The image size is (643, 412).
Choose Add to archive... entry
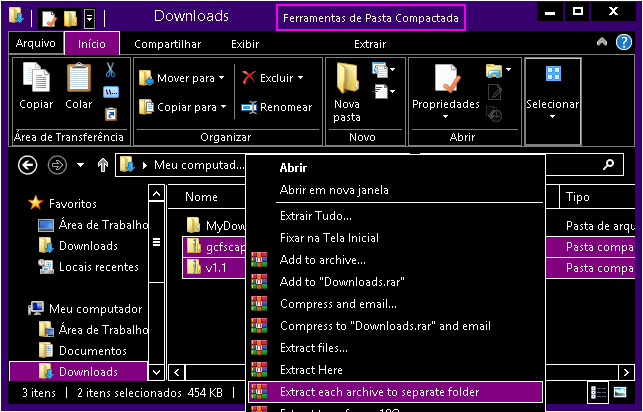395,260
